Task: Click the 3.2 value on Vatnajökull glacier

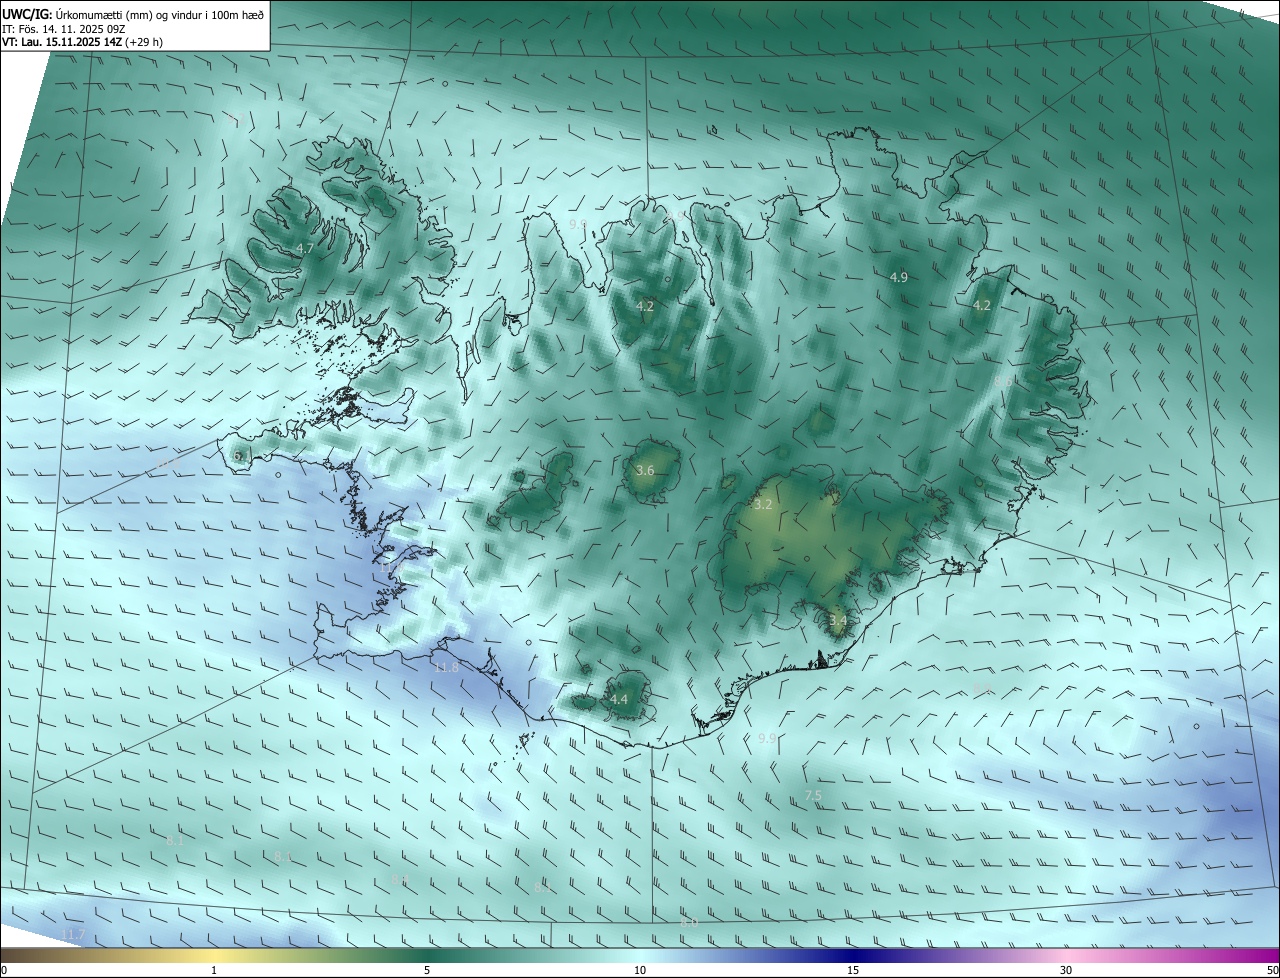Action: (x=763, y=504)
